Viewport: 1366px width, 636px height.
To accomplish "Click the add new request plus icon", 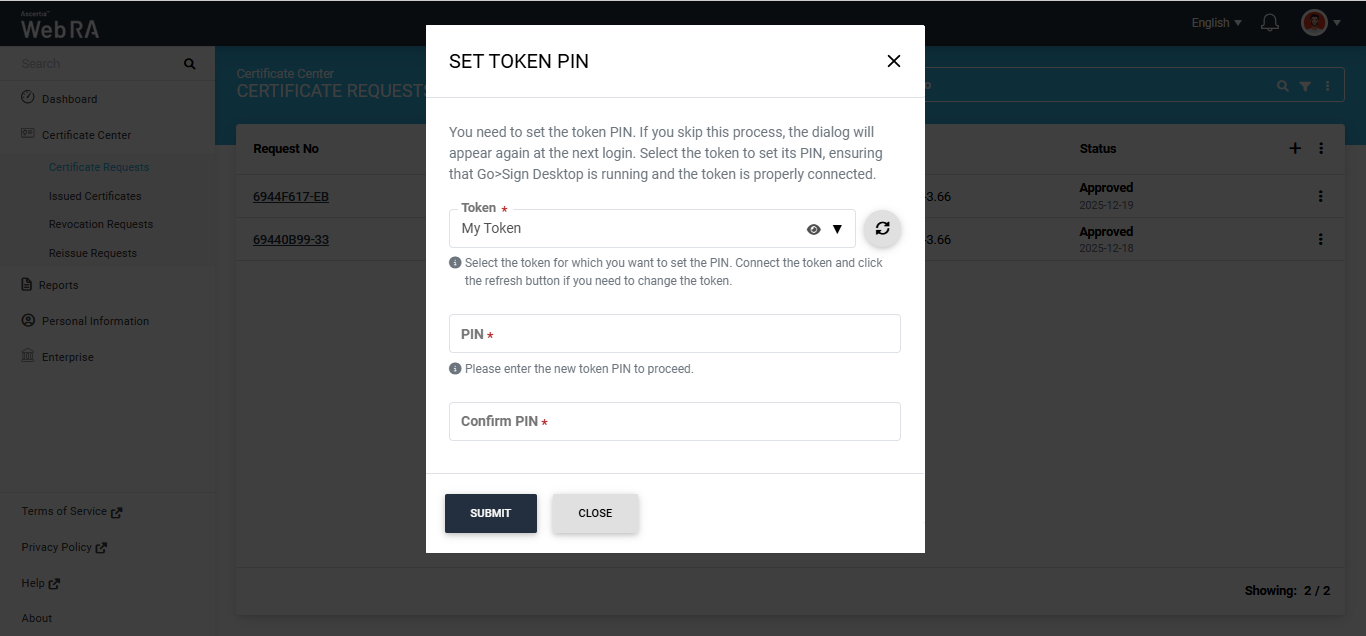I will 1295,148.
